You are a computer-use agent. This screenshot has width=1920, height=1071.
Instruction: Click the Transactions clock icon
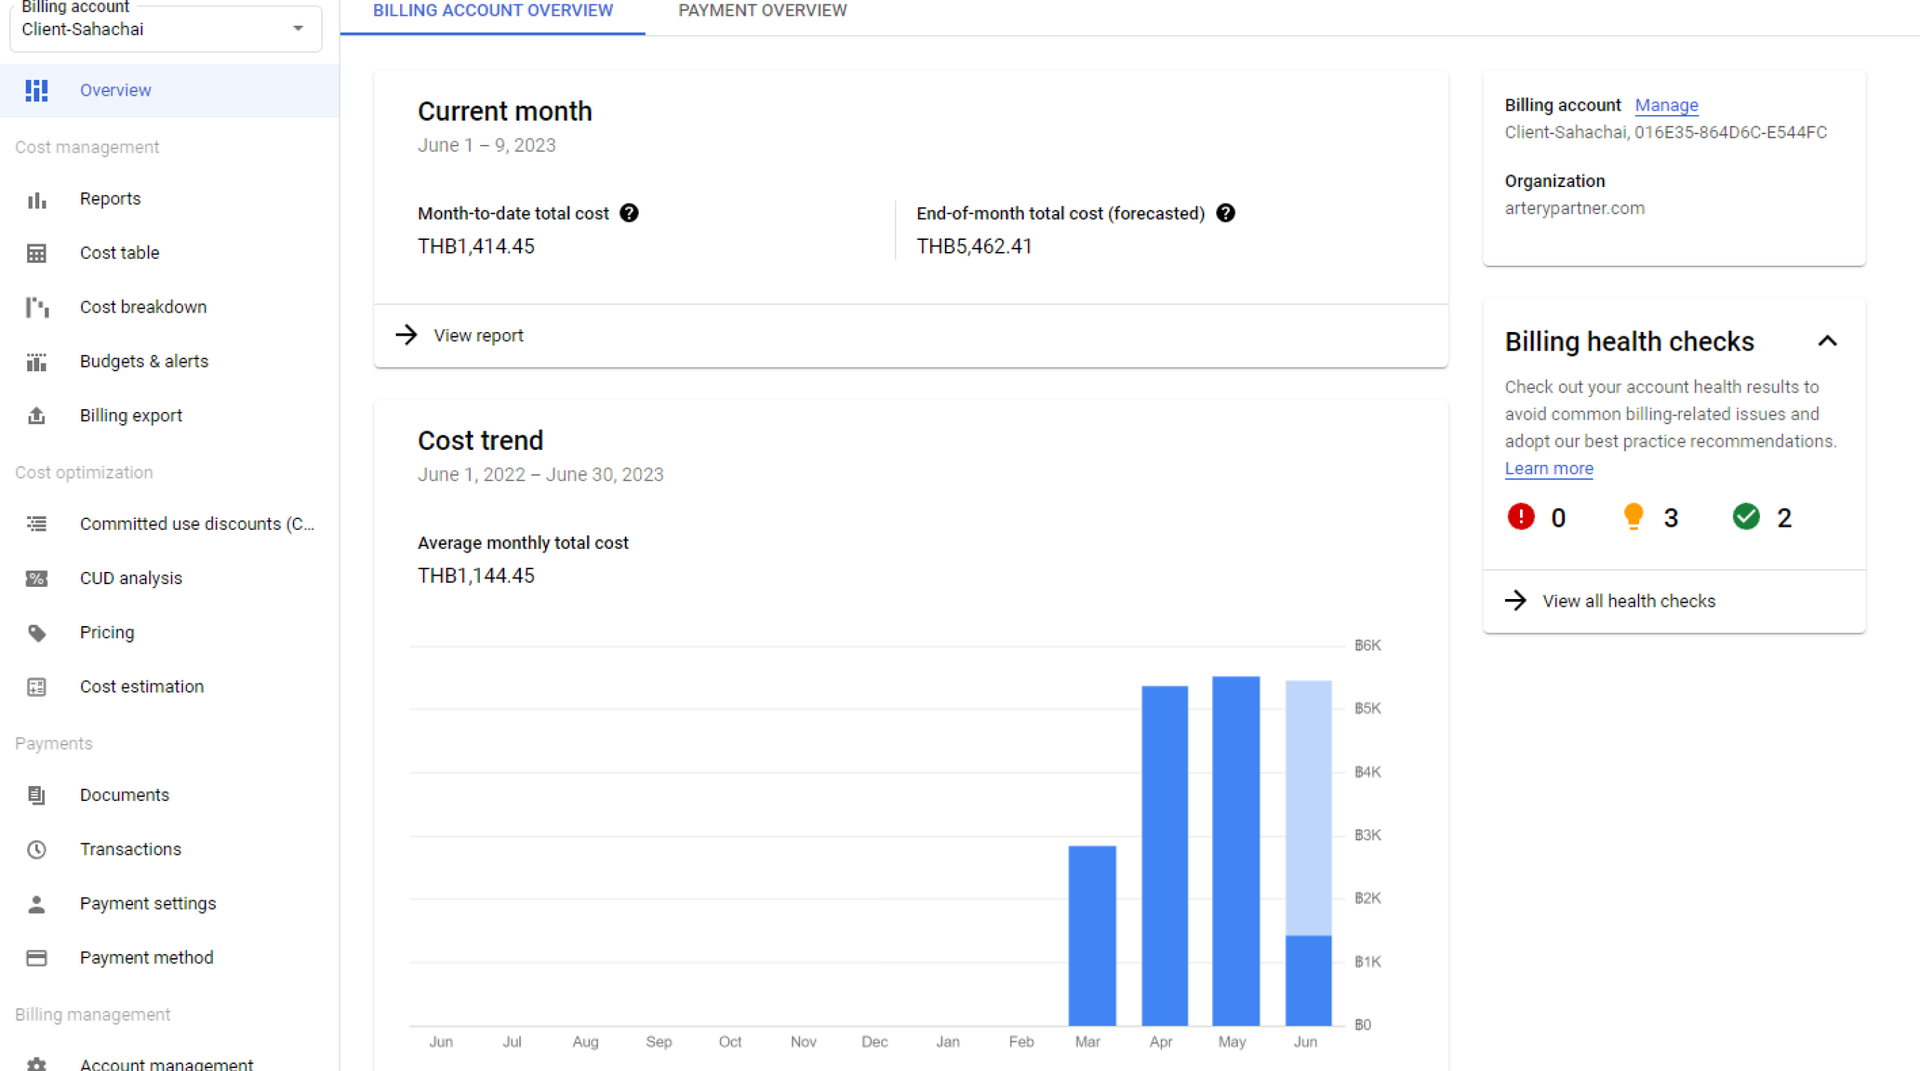37,850
